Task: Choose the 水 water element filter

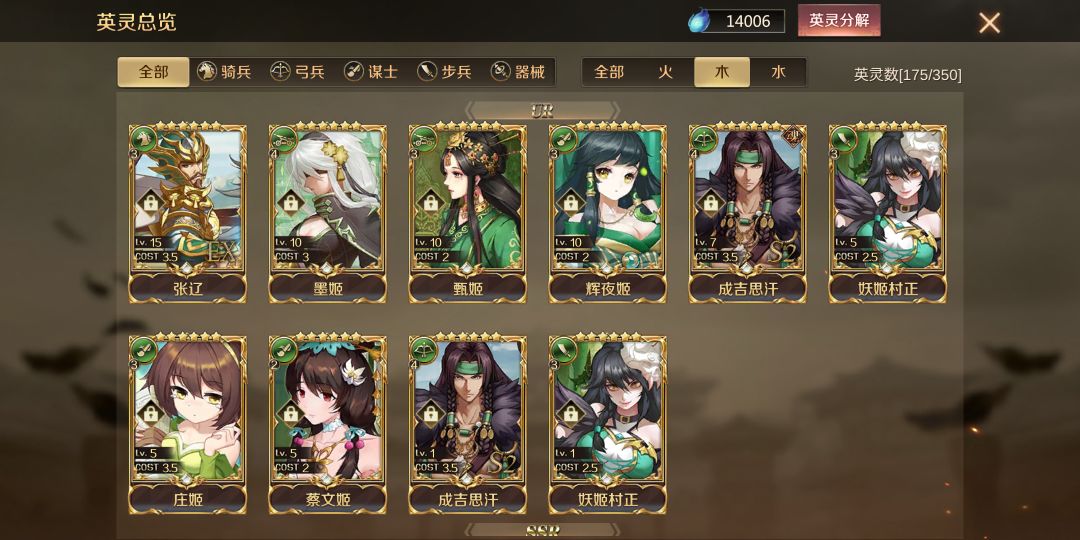Action: tap(778, 72)
